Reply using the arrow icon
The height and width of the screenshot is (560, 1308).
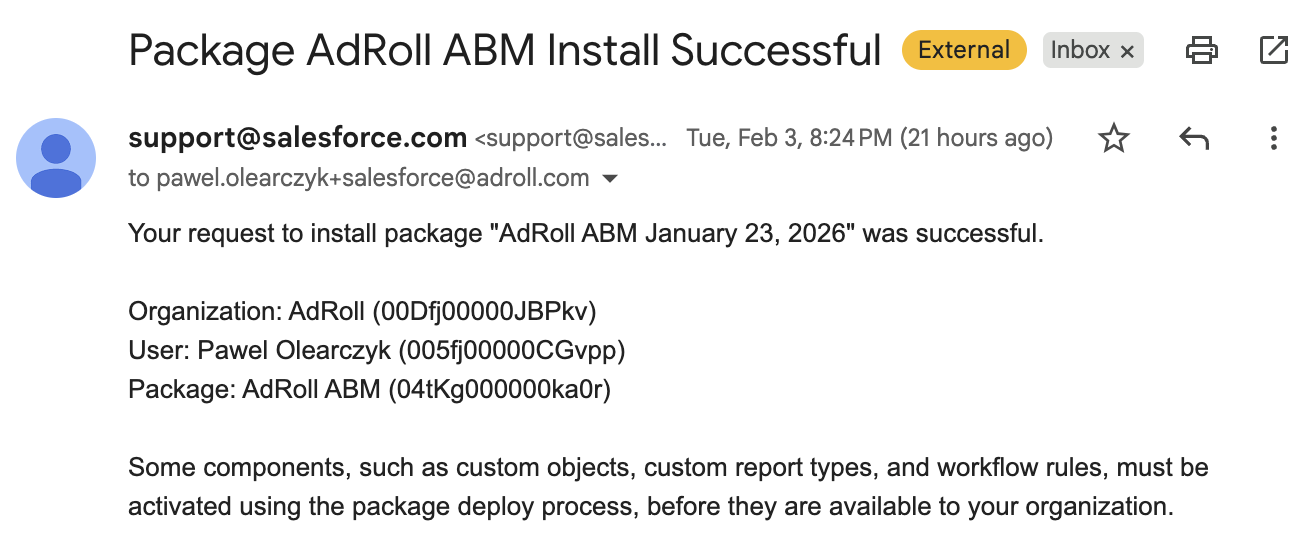pos(1194,139)
